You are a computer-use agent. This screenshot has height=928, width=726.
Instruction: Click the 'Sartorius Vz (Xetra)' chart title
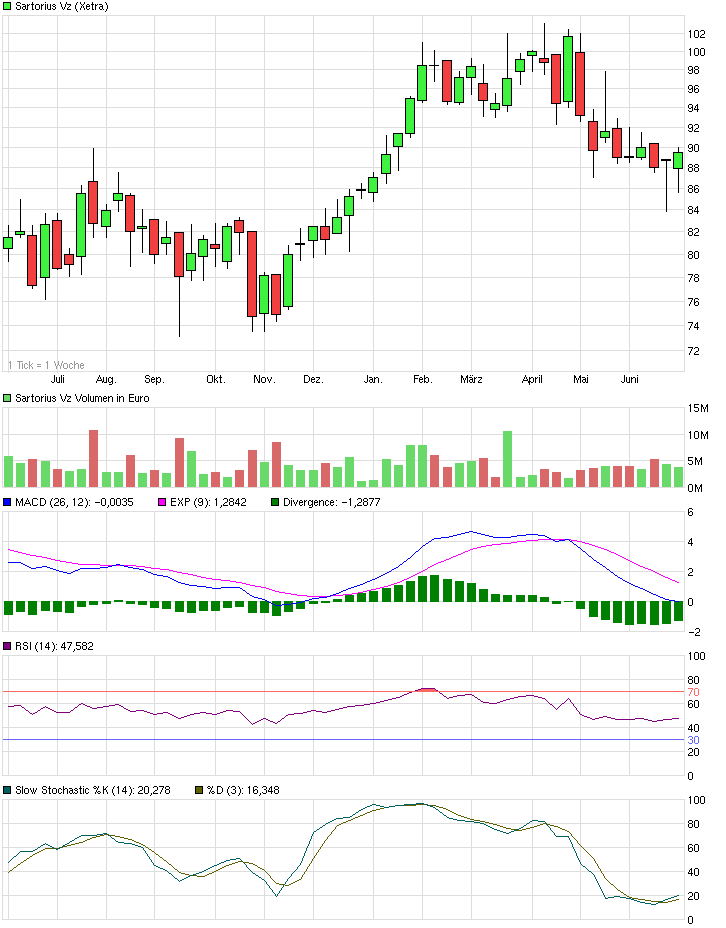point(62,7)
